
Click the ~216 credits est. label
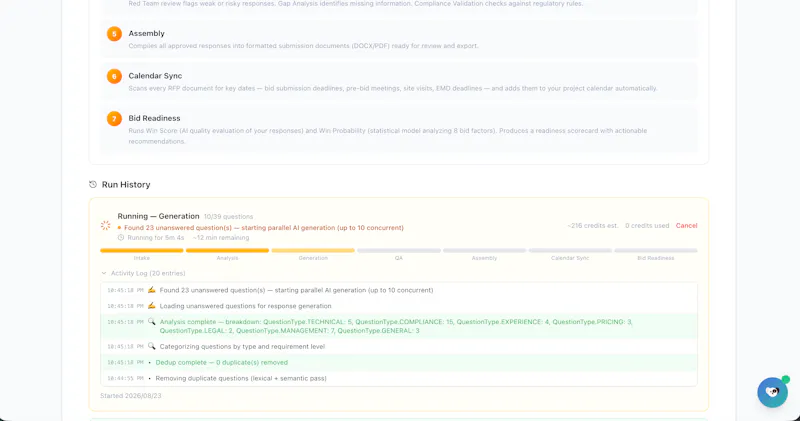pyautogui.click(x=593, y=226)
